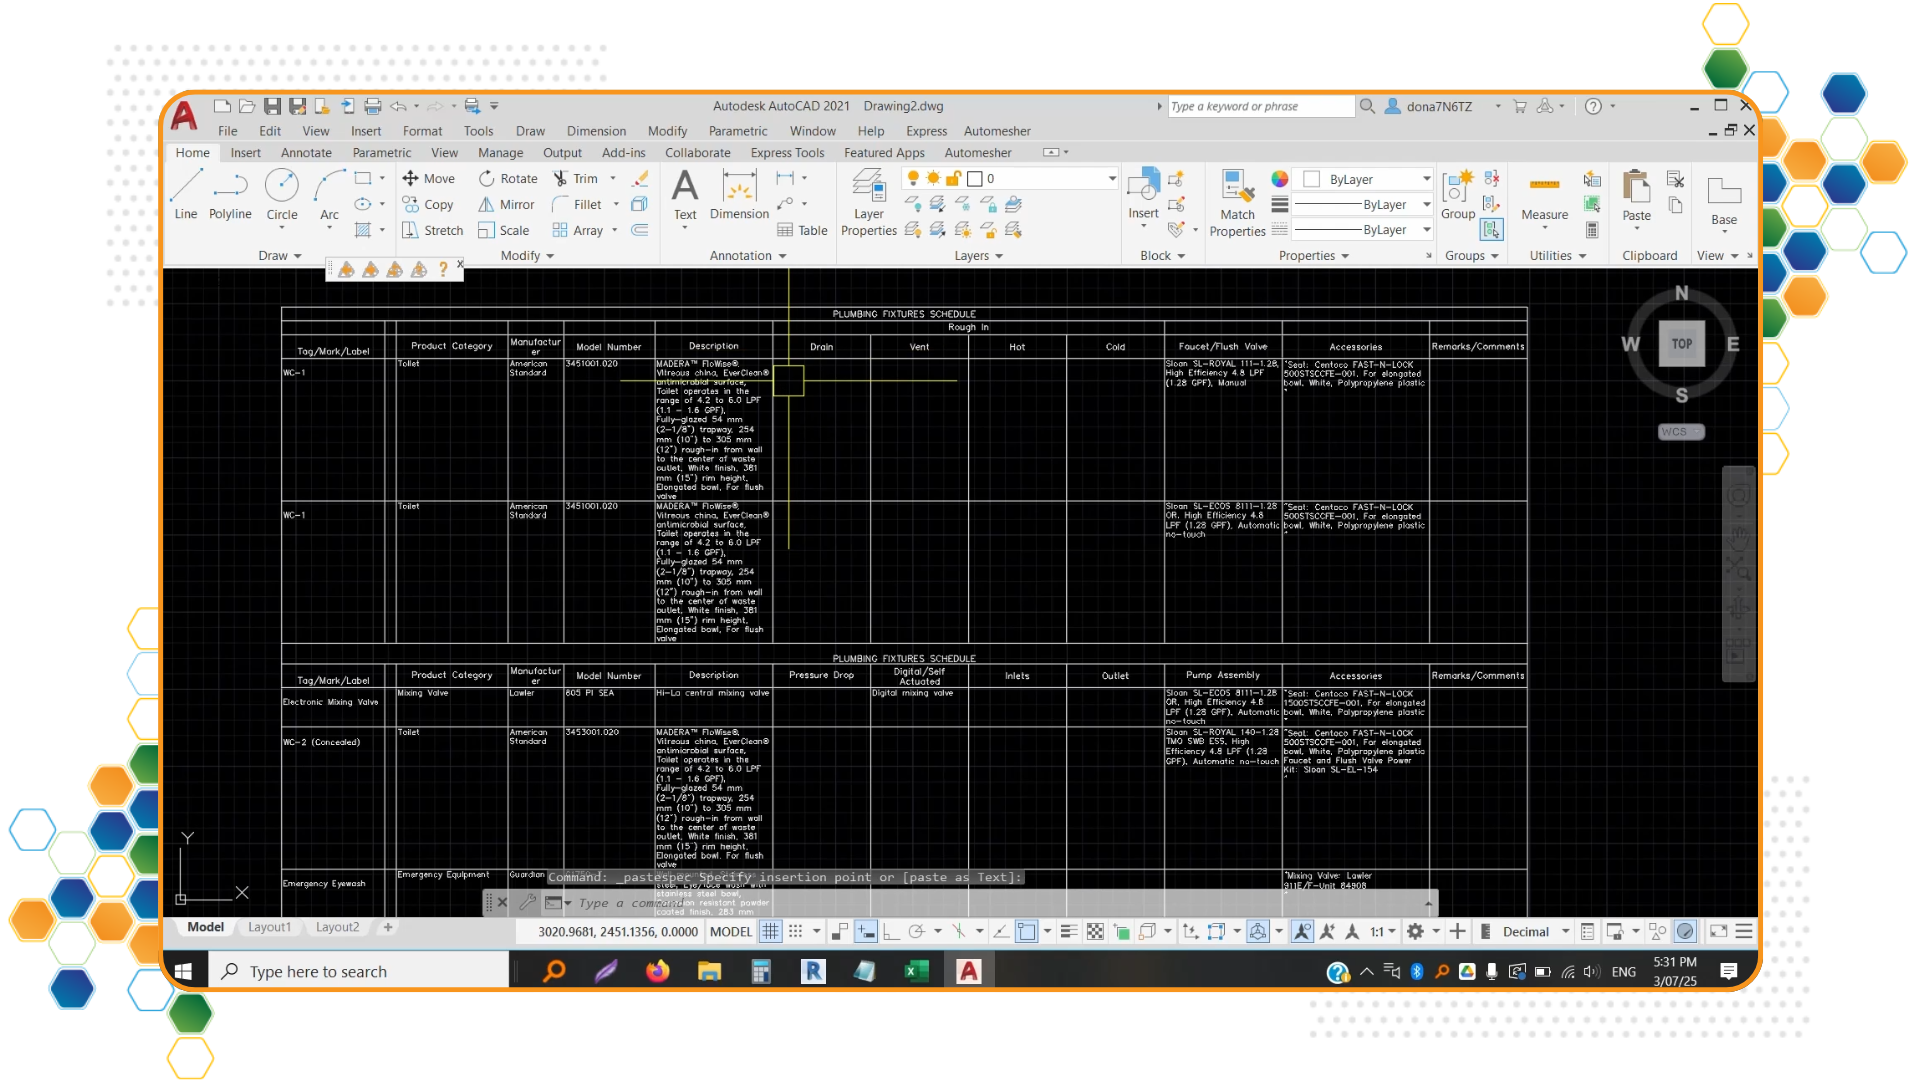Click the Undo arrow icon in the quick access toolbar
Image resolution: width=1920 pixels, height=1080 pixels.
(x=398, y=106)
